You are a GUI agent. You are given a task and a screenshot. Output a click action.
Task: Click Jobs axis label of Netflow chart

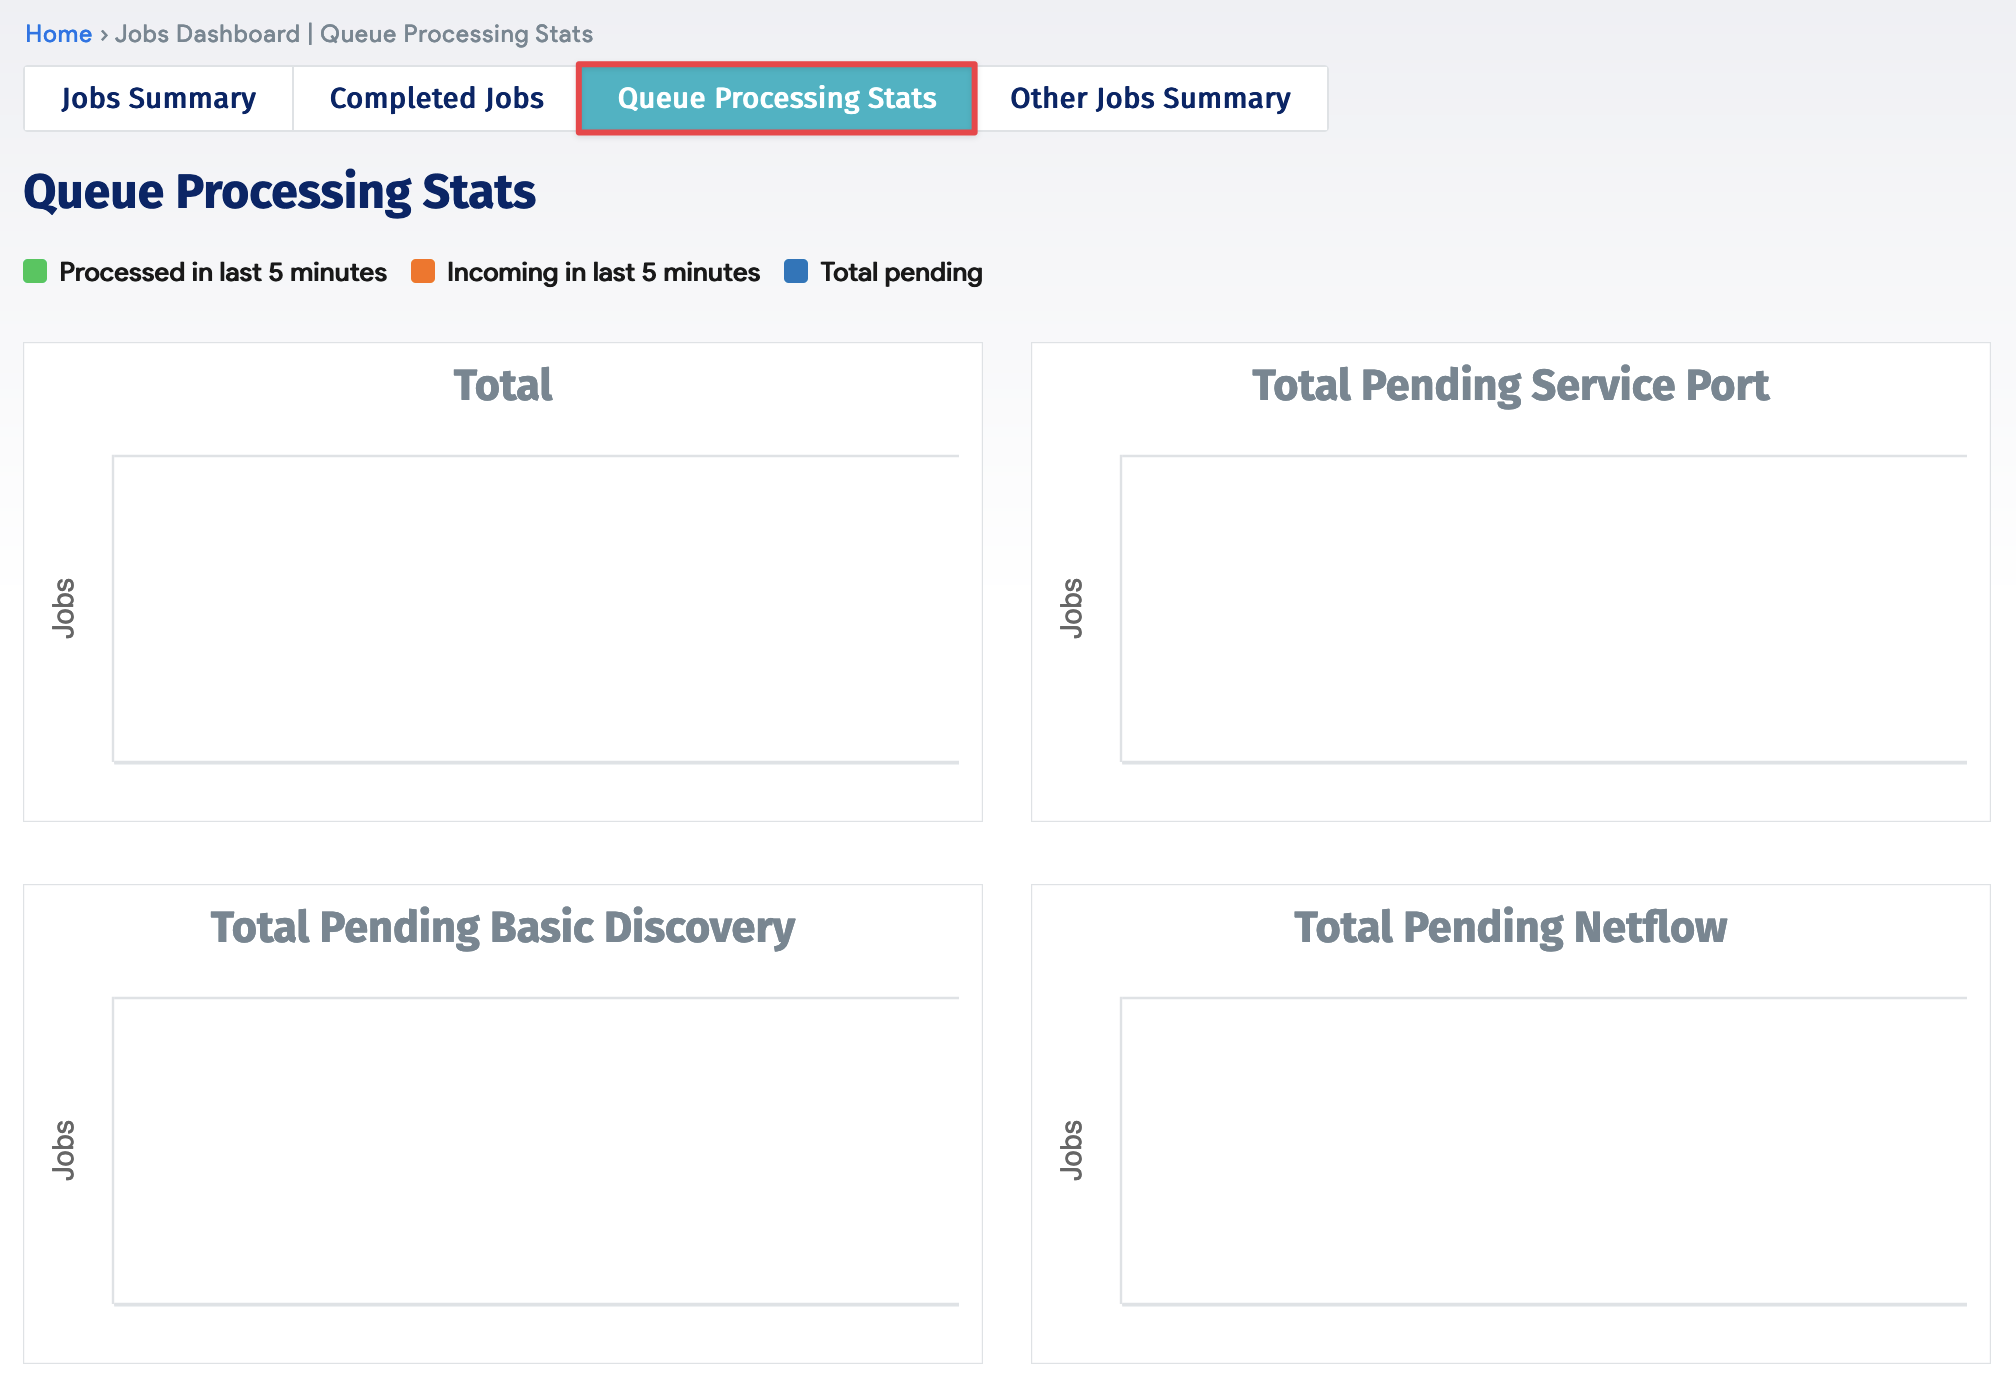click(x=1071, y=1150)
